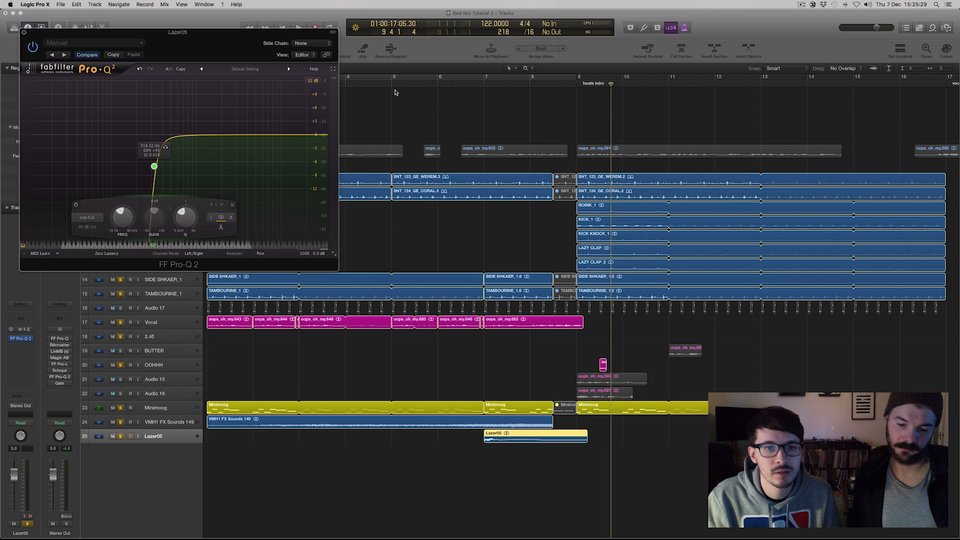Open Pro-Q 2 Help menu
960x540 pixels.
click(313, 69)
